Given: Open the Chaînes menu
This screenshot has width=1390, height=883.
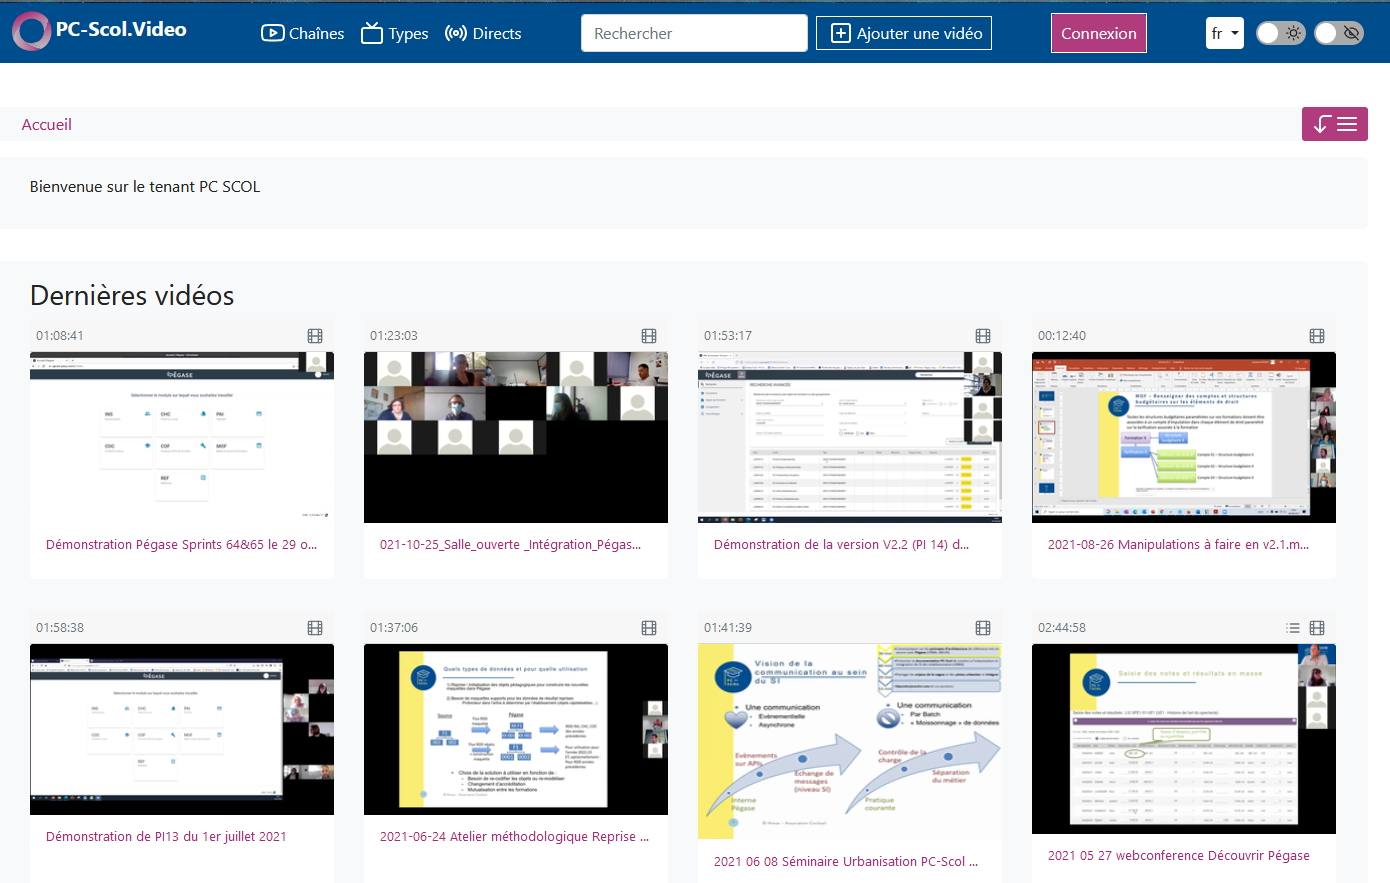Looking at the screenshot, I should tap(302, 33).
